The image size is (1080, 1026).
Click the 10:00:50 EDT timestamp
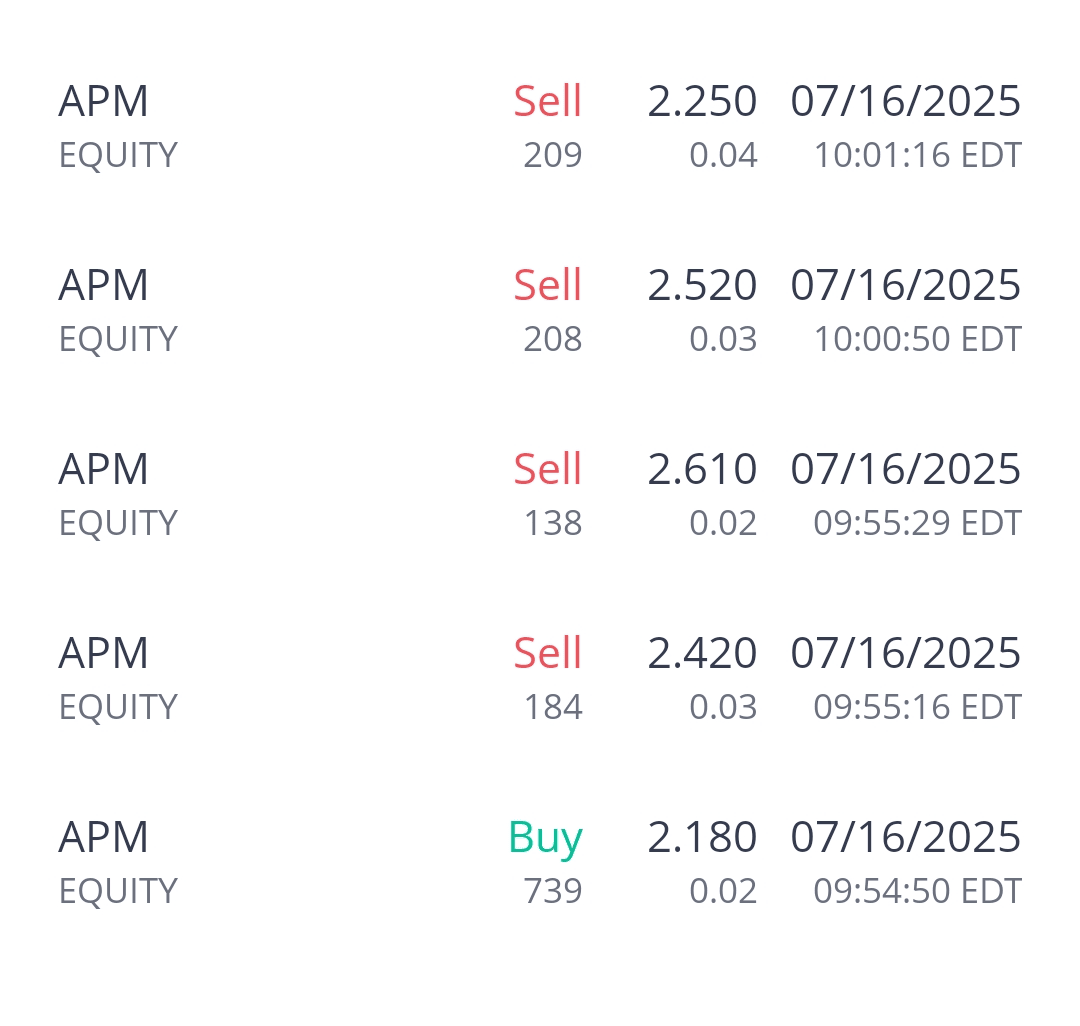[x=917, y=339]
